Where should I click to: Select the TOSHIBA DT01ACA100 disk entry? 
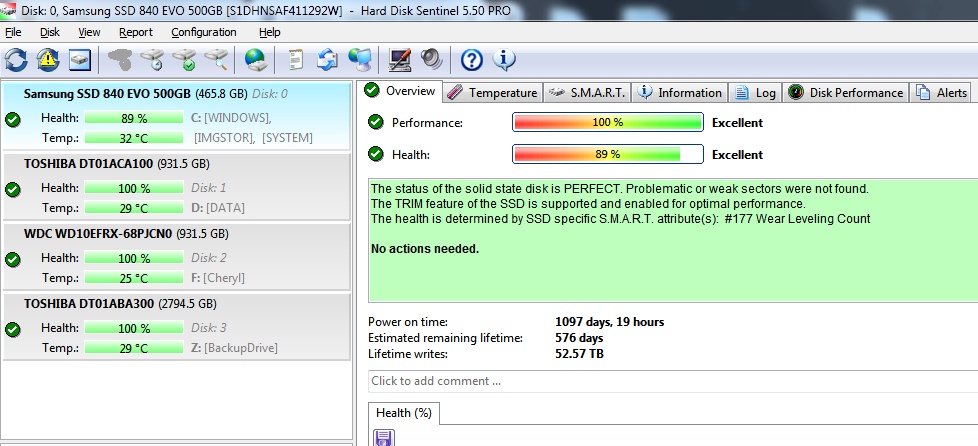pyautogui.click(x=177, y=187)
